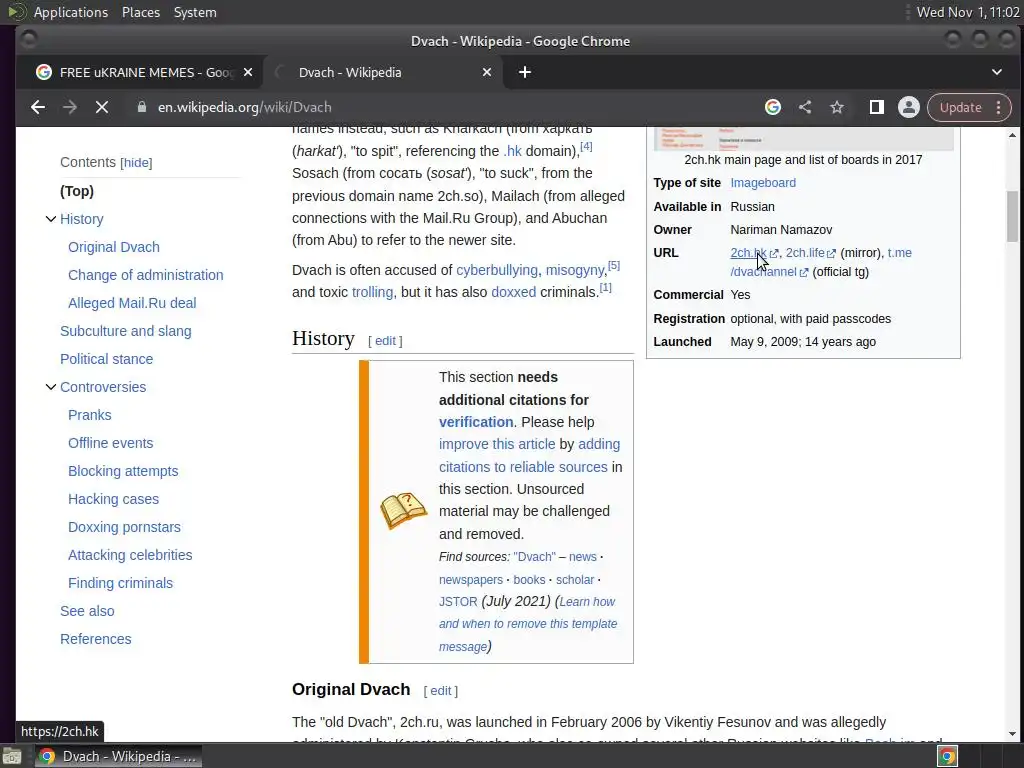Viewport: 1024px width, 768px height.
Task: Close the FREE uKRAINE MEMES tab
Action: [248, 72]
